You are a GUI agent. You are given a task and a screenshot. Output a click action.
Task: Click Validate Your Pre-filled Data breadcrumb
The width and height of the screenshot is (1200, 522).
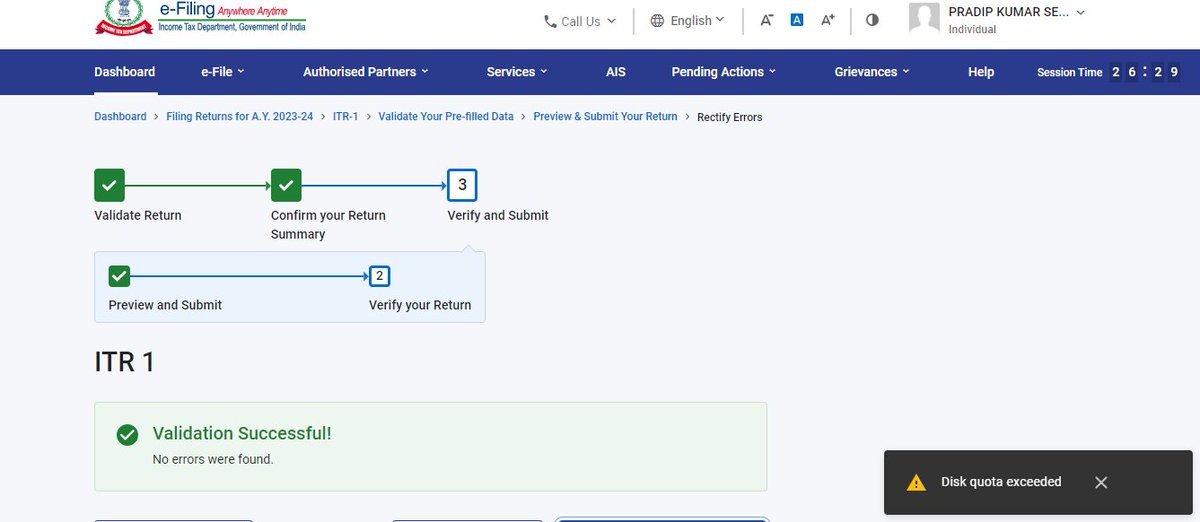tap(446, 117)
